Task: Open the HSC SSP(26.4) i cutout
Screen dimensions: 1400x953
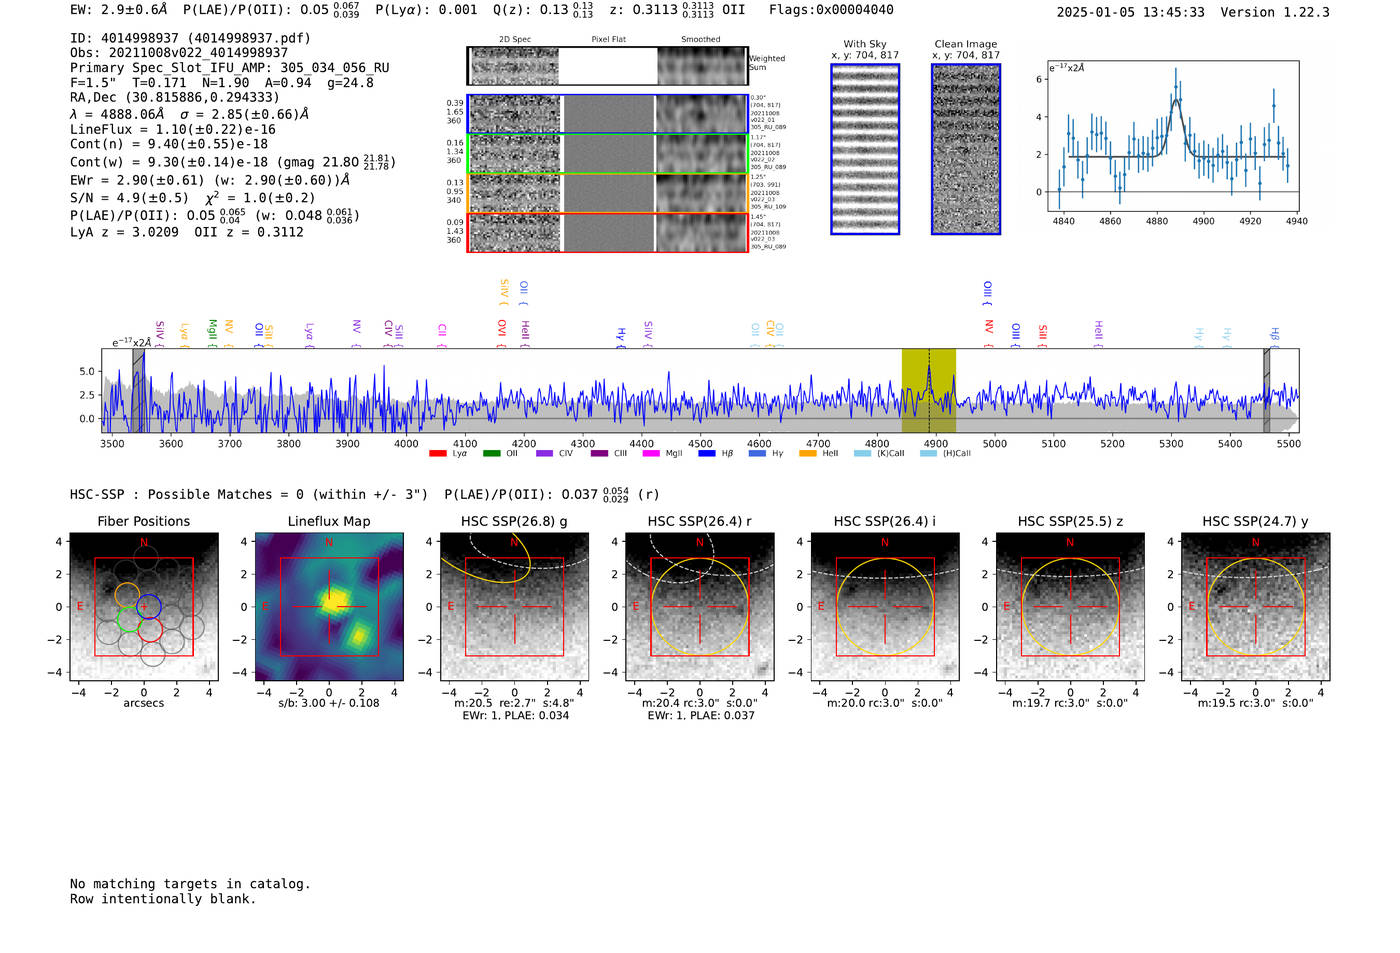Action: [885, 607]
